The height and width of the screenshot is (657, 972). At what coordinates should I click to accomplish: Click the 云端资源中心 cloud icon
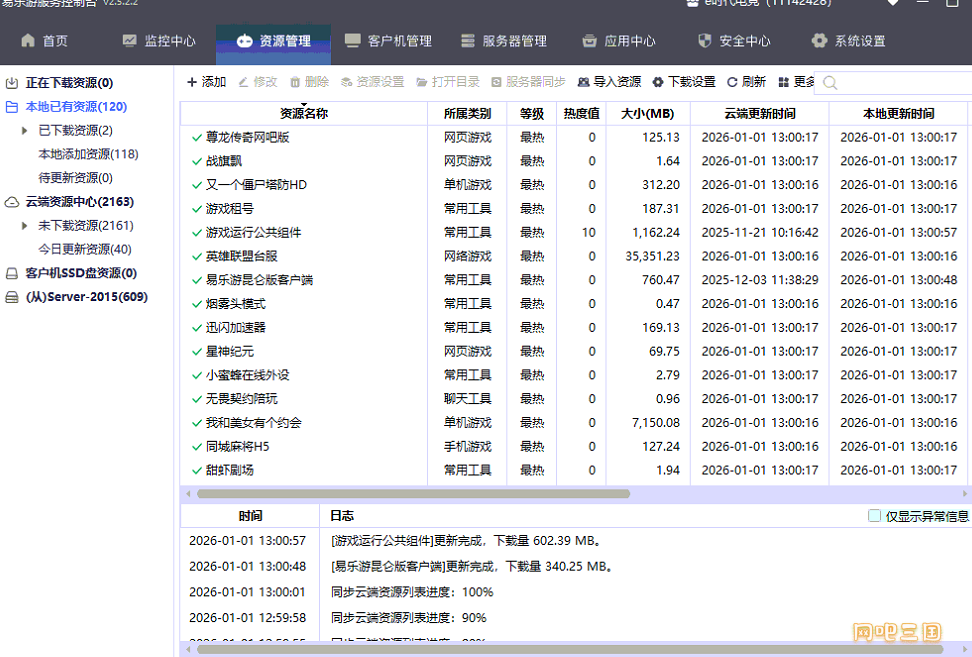[12, 202]
